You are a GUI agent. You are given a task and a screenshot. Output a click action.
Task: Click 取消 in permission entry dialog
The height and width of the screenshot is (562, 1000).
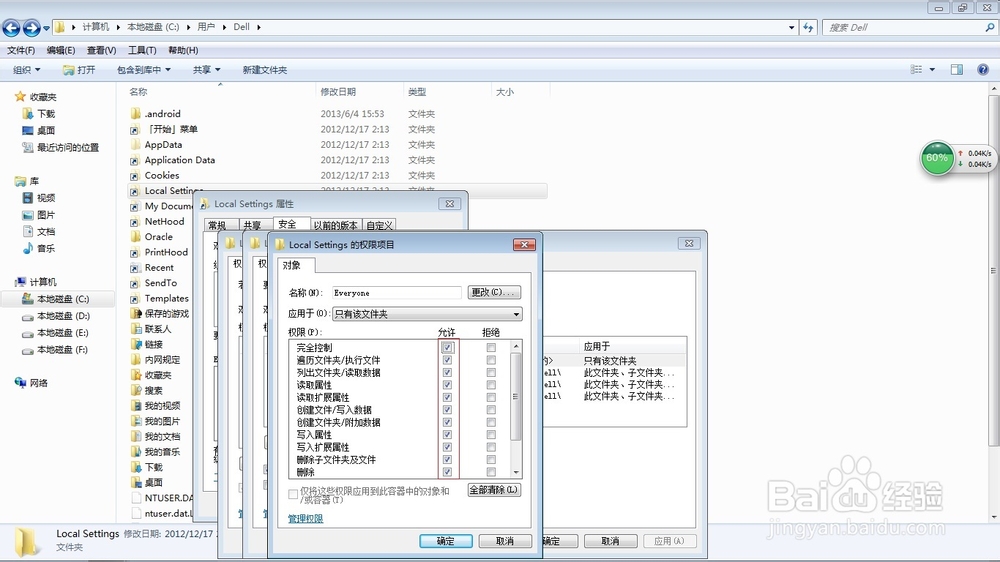click(x=505, y=541)
